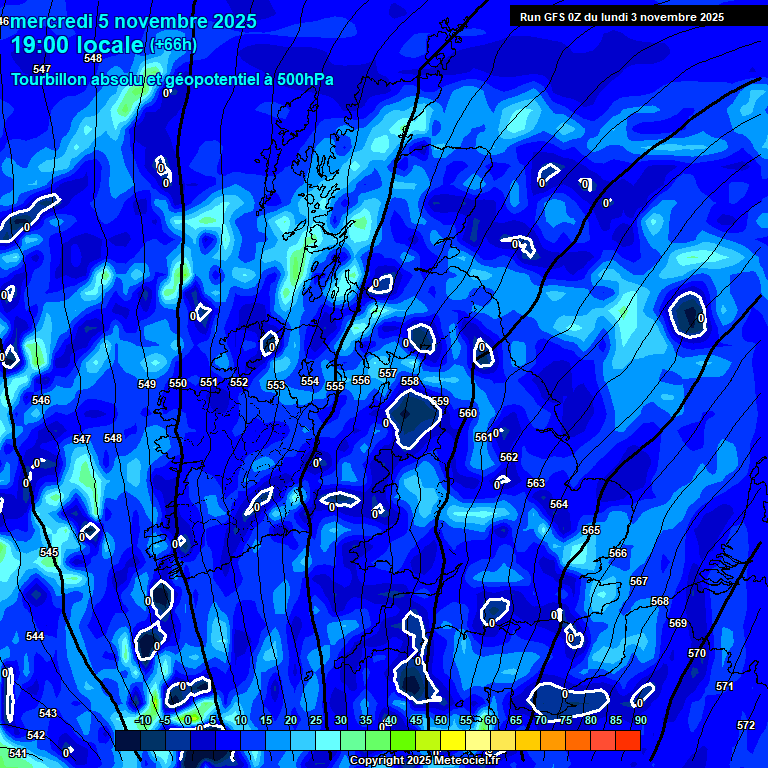Click the legend value '65'
The width and height of the screenshot is (768, 768).
(516, 720)
